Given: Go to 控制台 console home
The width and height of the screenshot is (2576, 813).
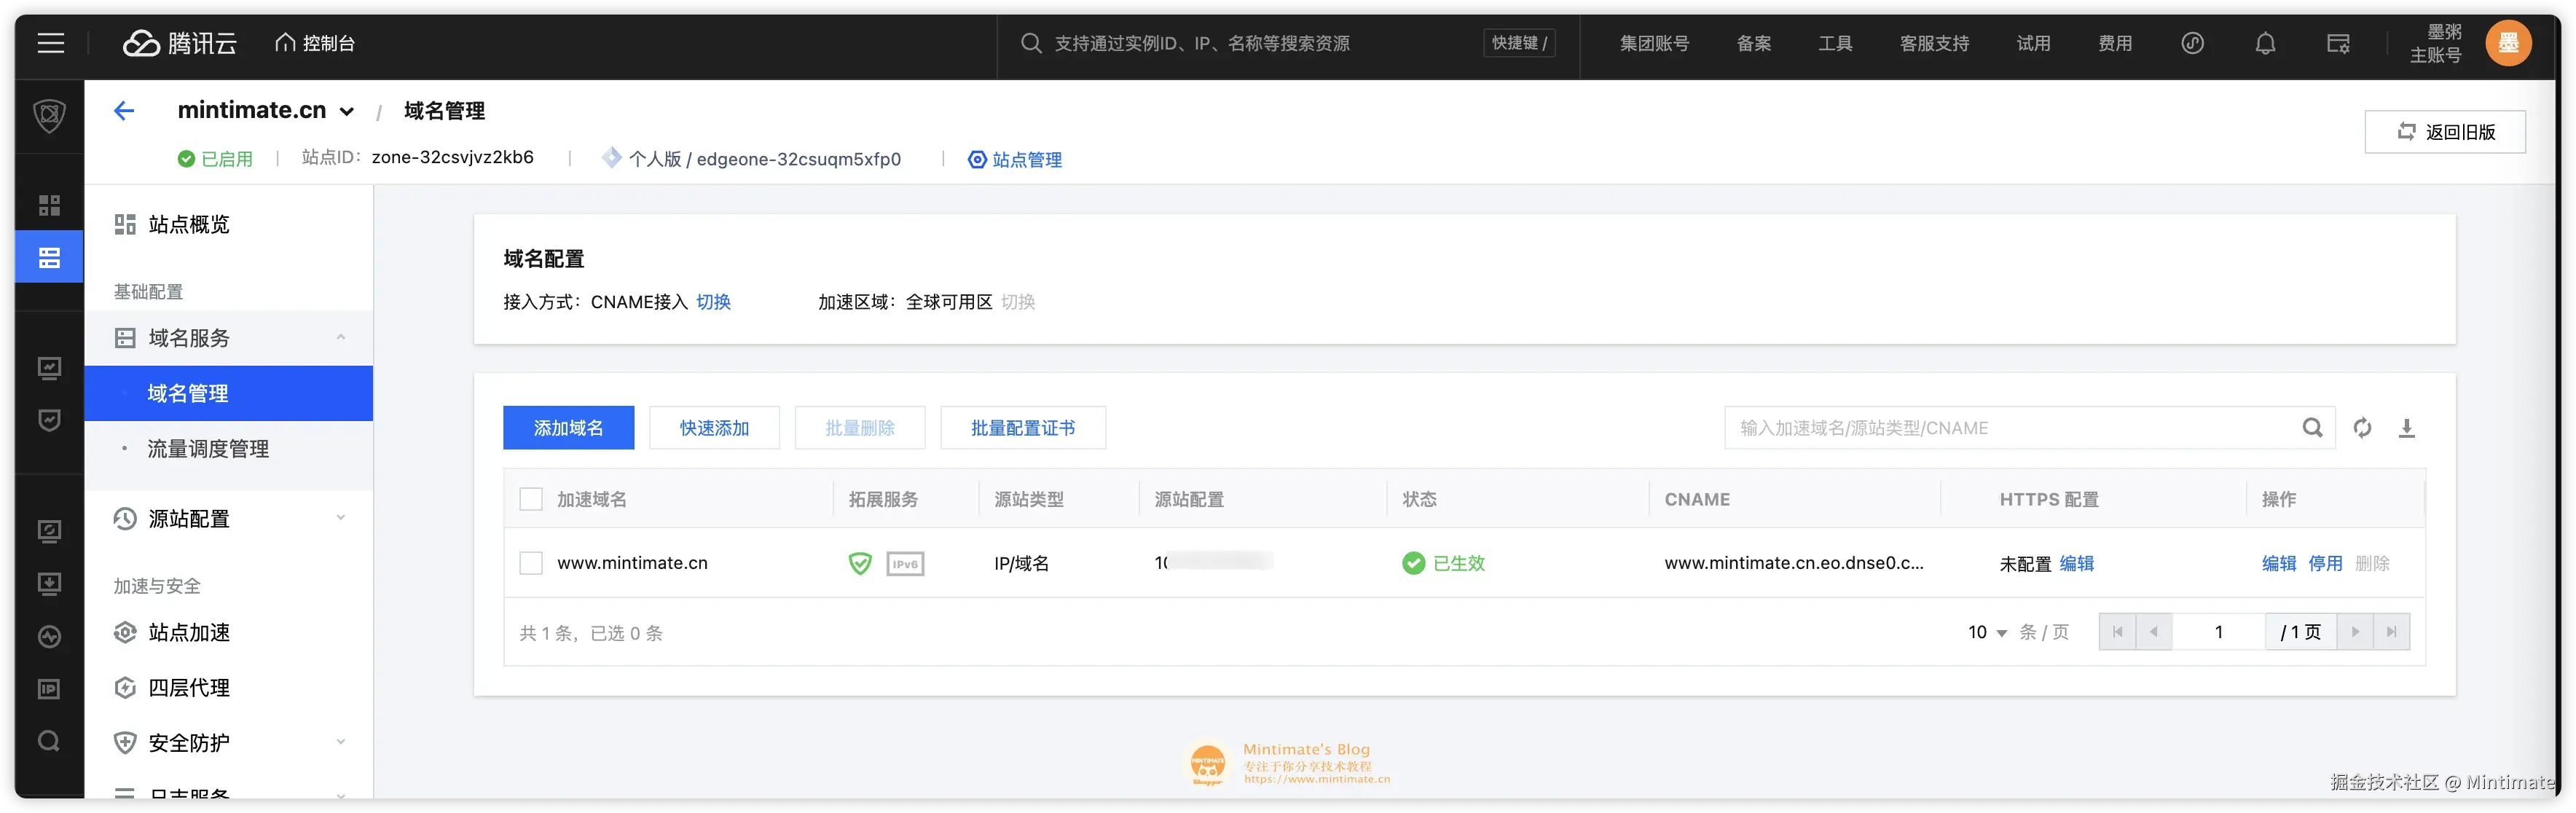Looking at the screenshot, I should (x=315, y=43).
